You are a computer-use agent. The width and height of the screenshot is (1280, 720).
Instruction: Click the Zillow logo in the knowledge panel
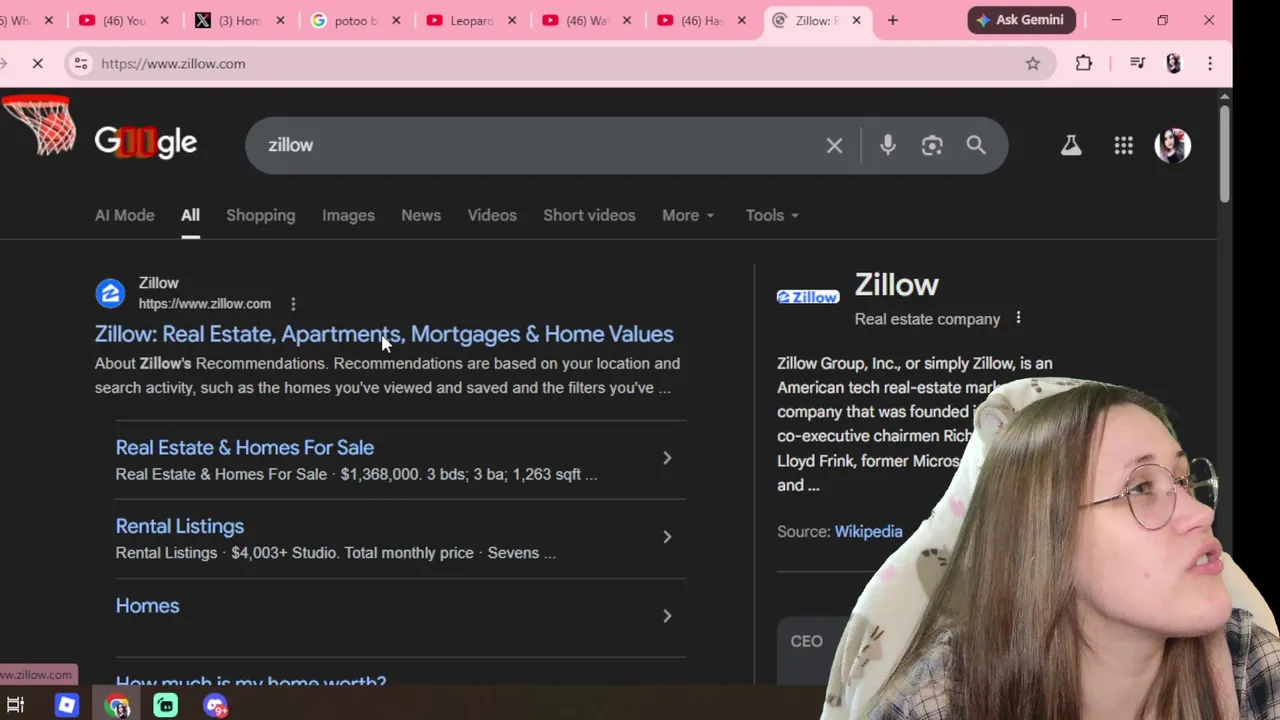point(808,297)
